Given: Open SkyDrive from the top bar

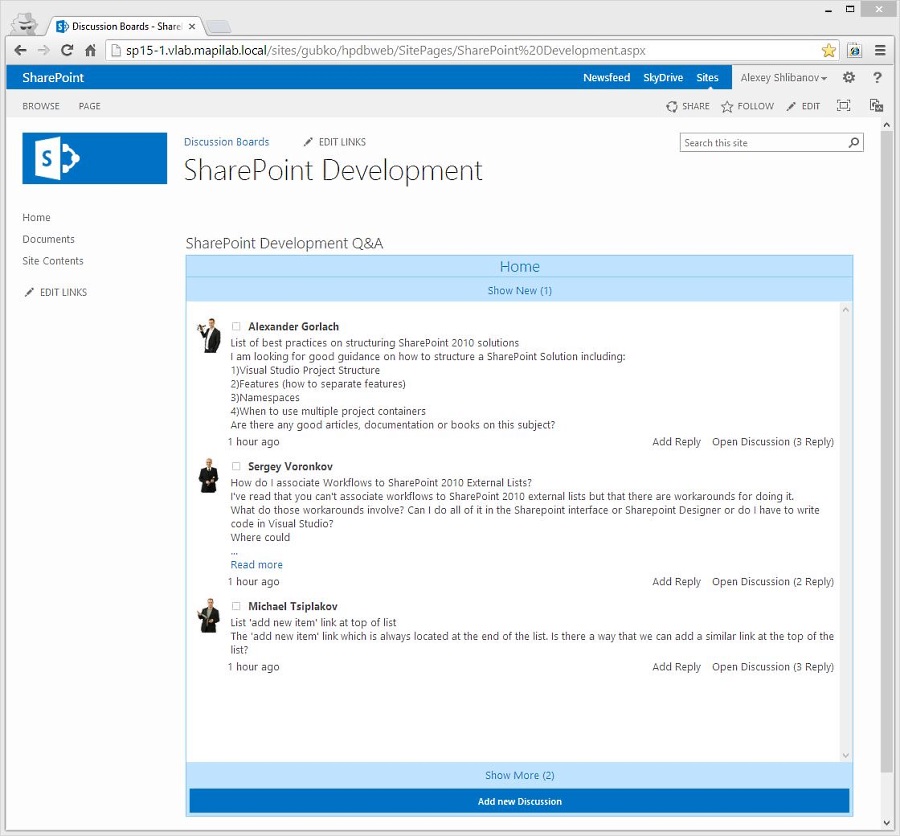Looking at the screenshot, I should (x=663, y=78).
